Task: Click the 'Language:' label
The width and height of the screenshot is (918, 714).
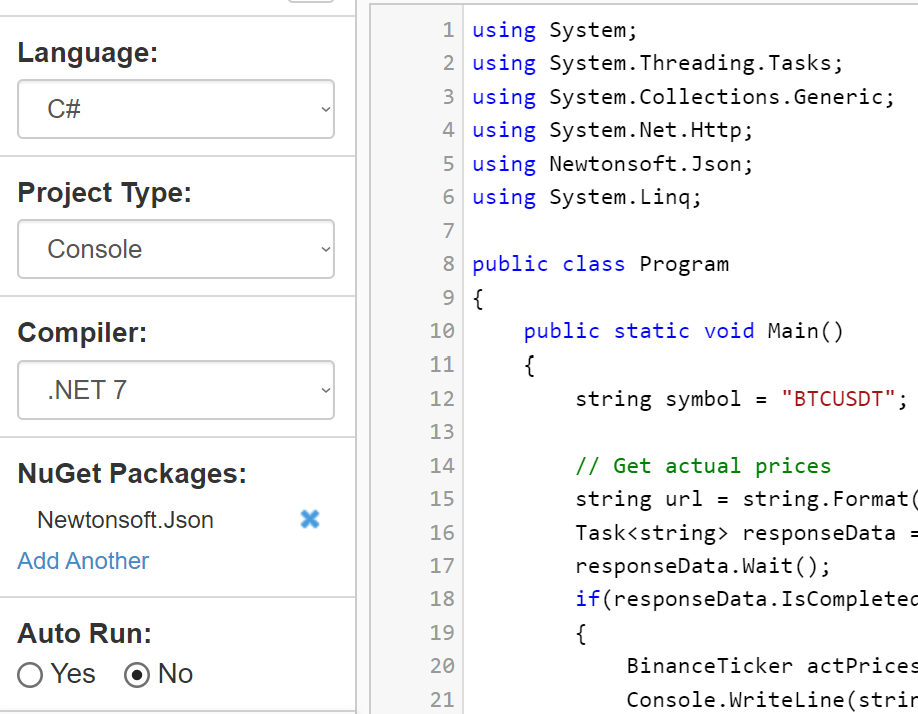Action: [88, 53]
